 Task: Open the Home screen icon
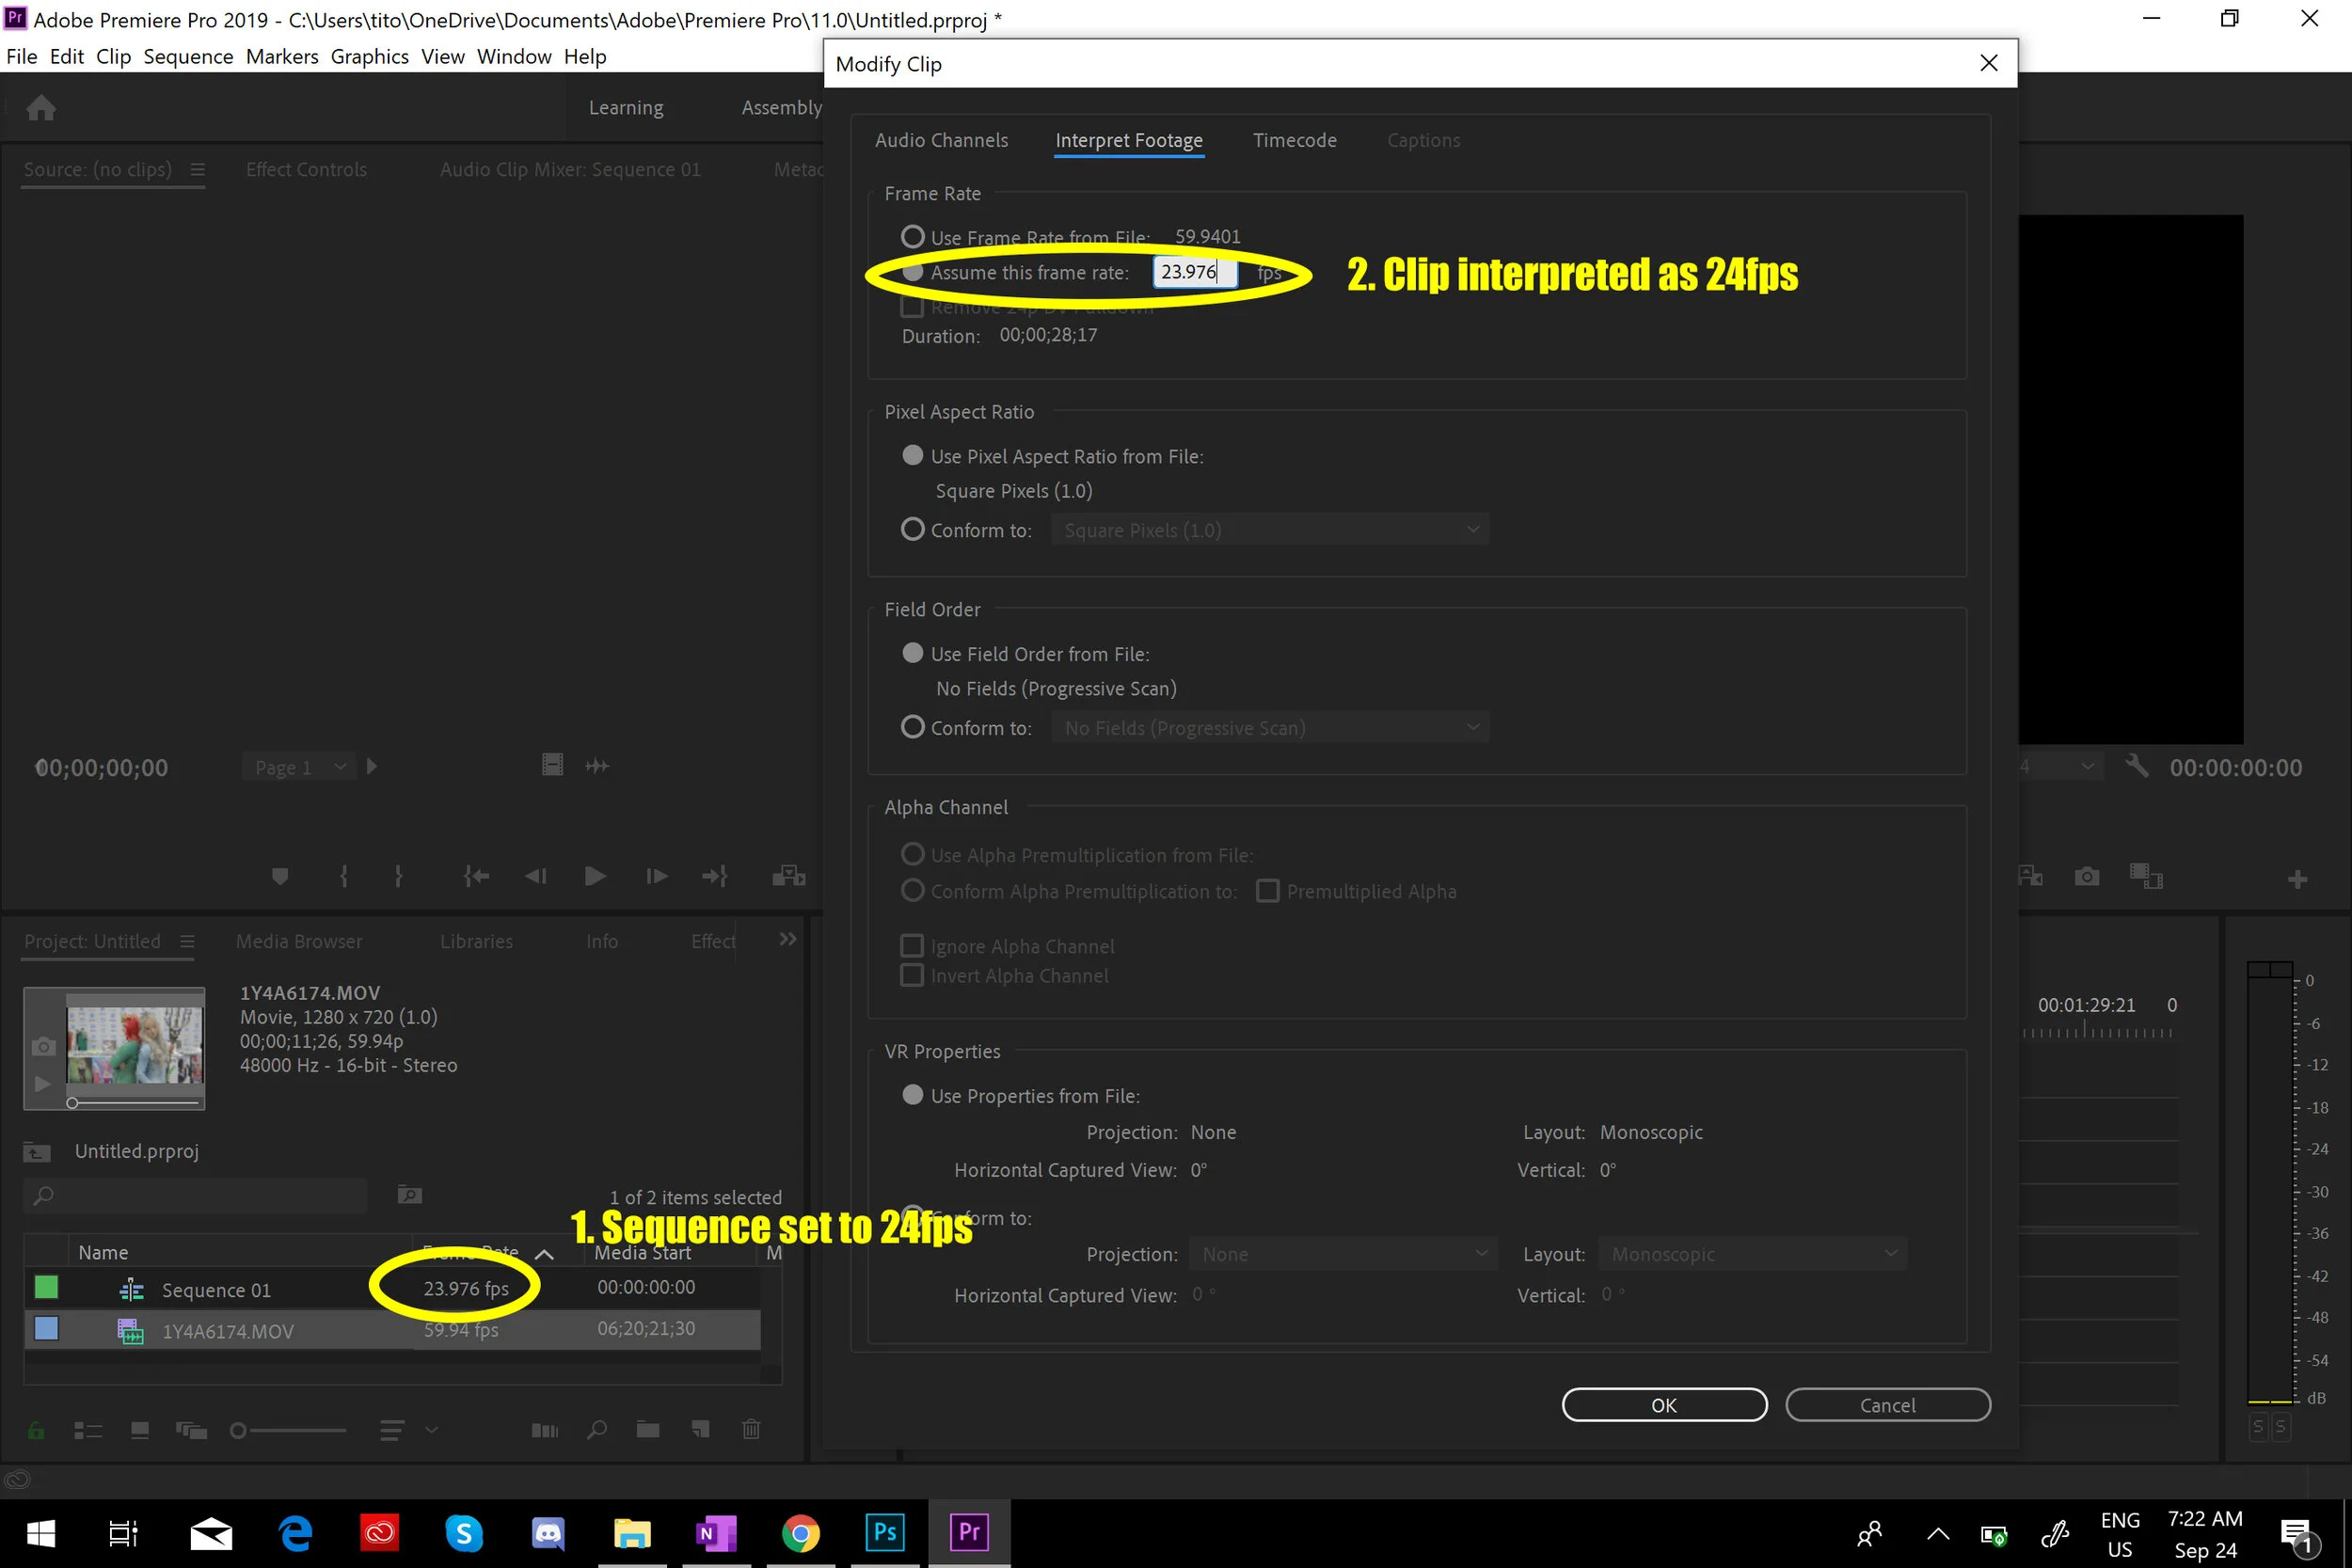pyautogui.click(x=41, y=108)
